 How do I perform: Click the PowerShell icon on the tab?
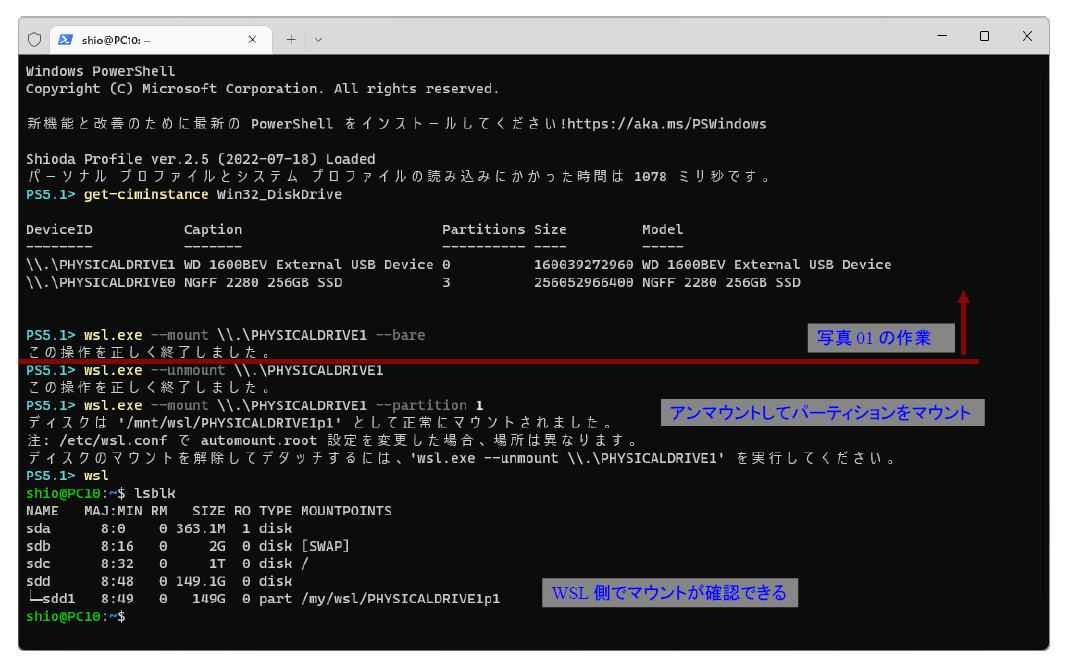[x=65, y=40]
